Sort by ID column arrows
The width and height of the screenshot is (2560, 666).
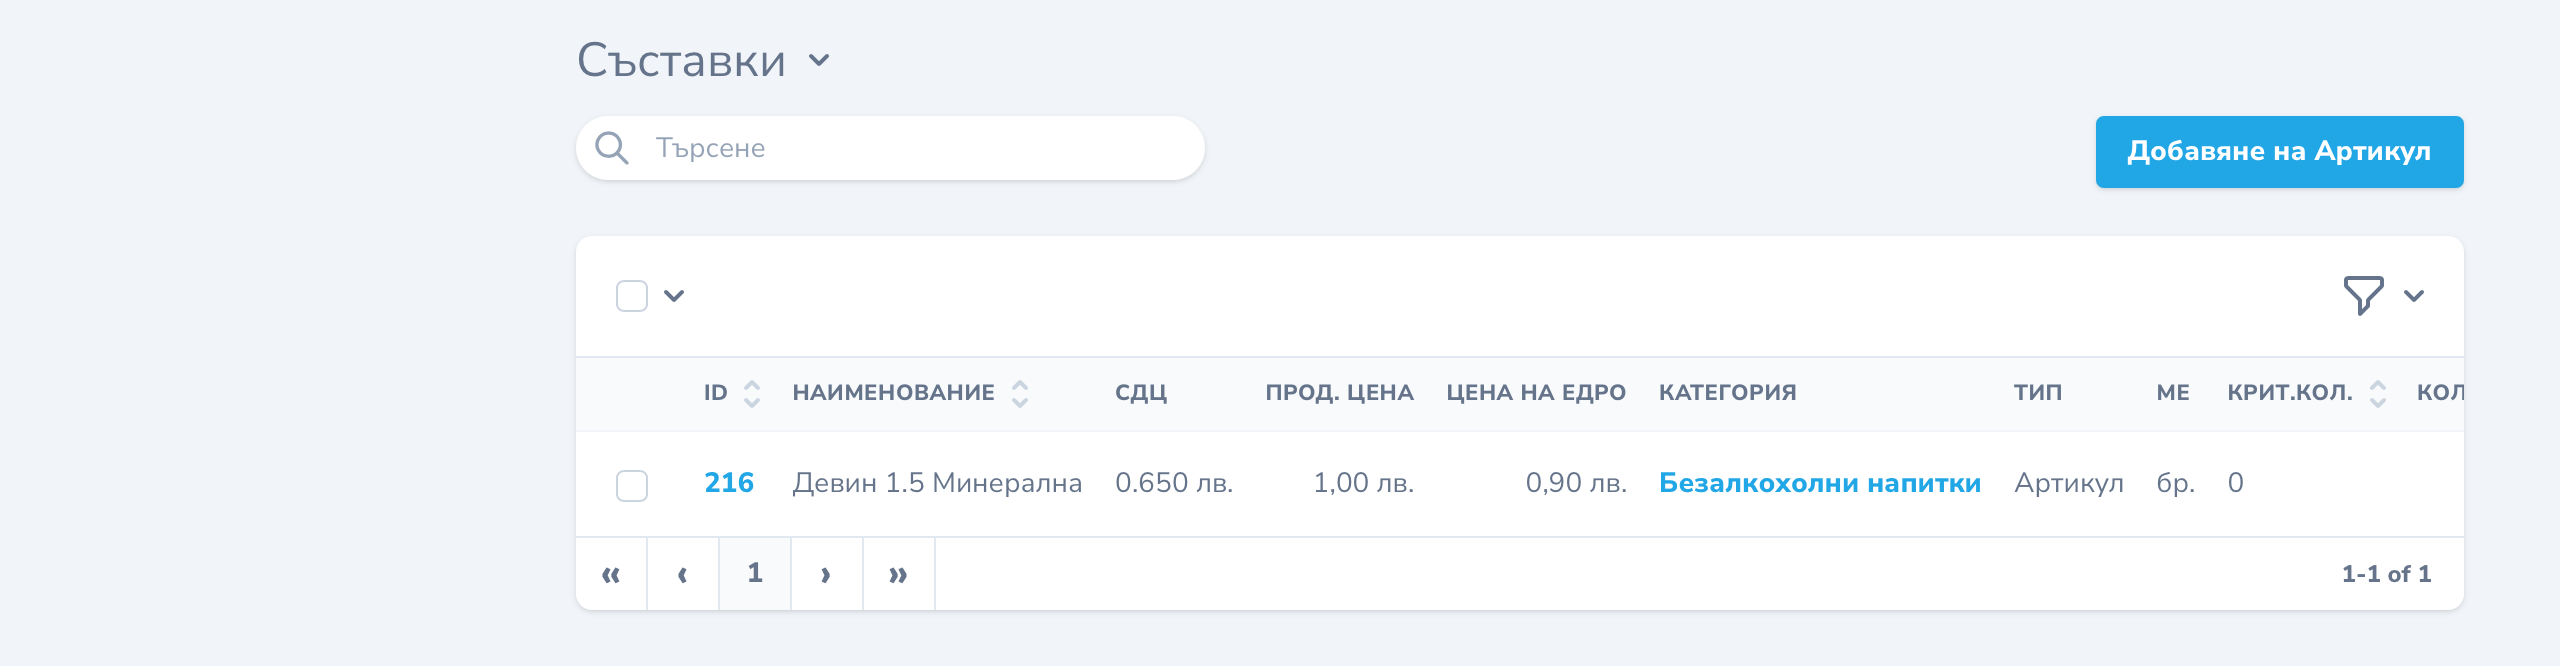click(752, 393)
